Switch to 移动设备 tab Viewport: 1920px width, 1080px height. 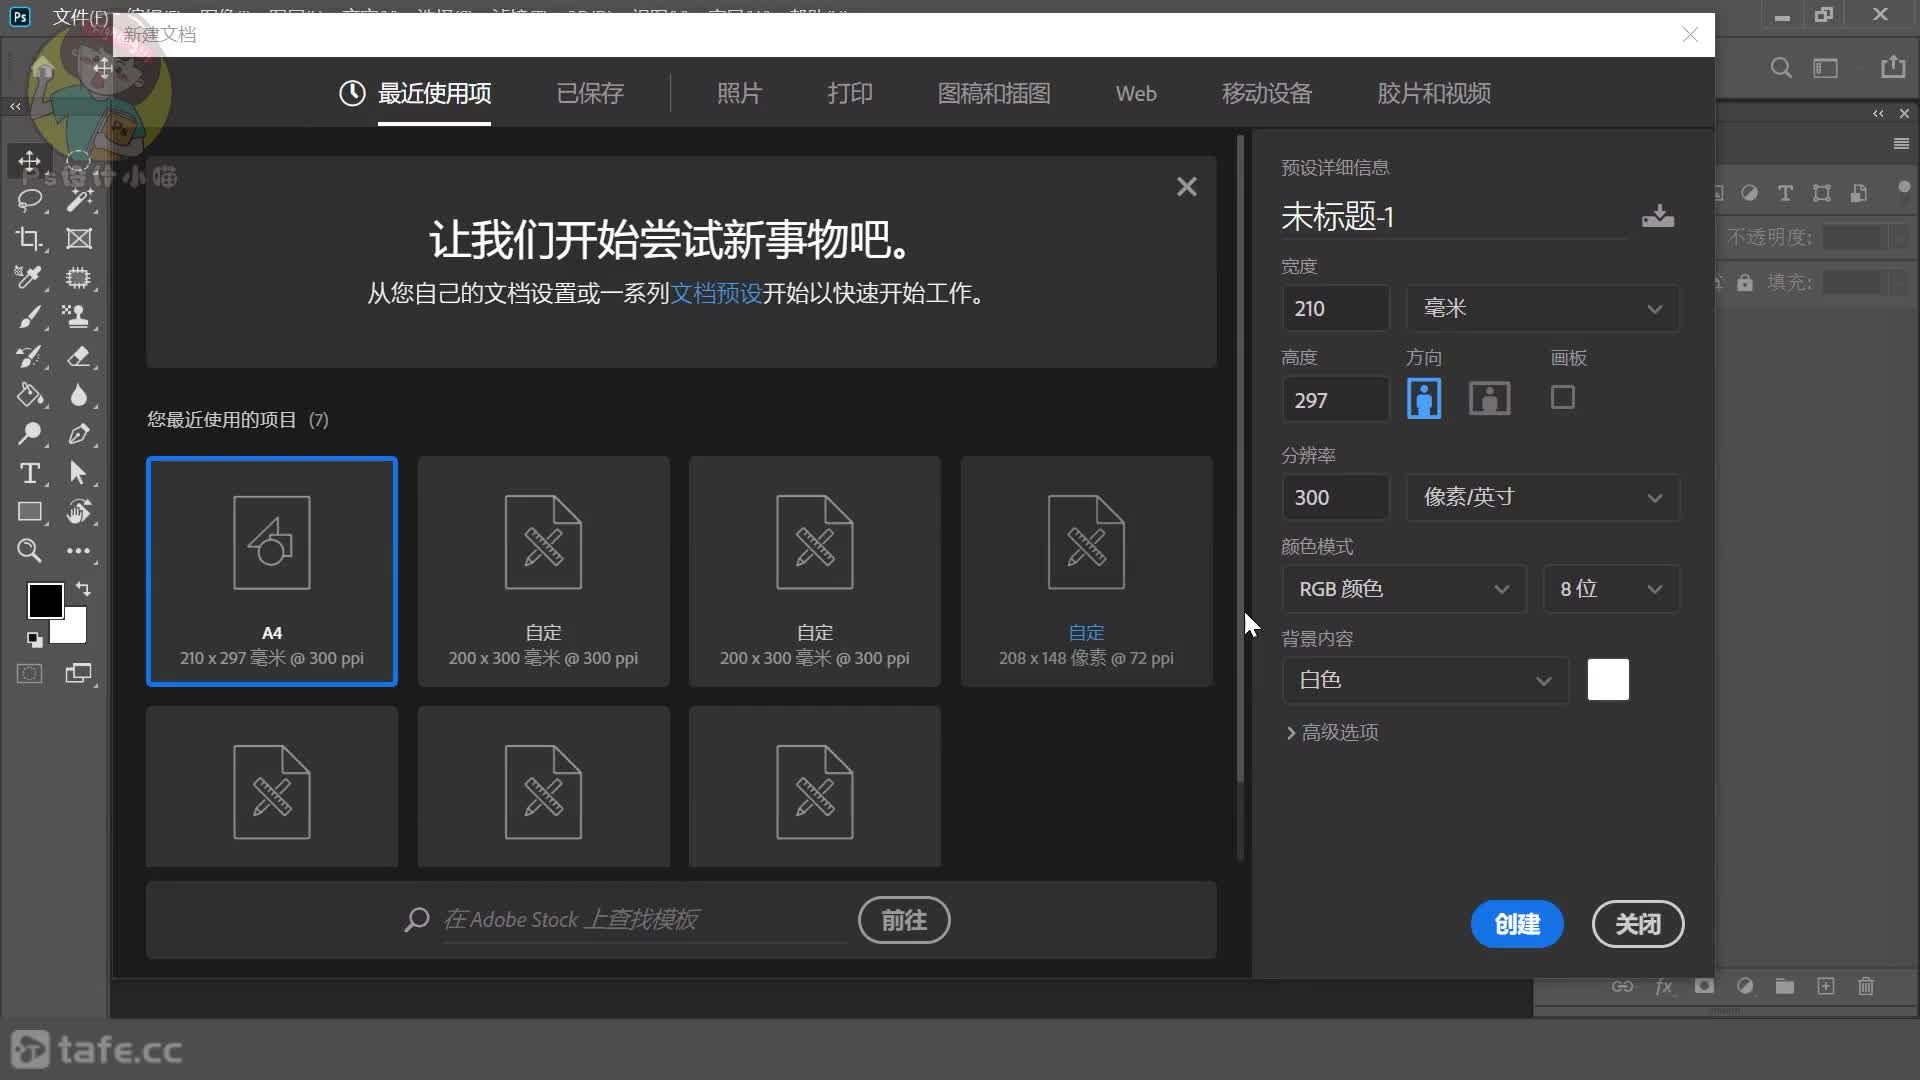coord(1267,93)
